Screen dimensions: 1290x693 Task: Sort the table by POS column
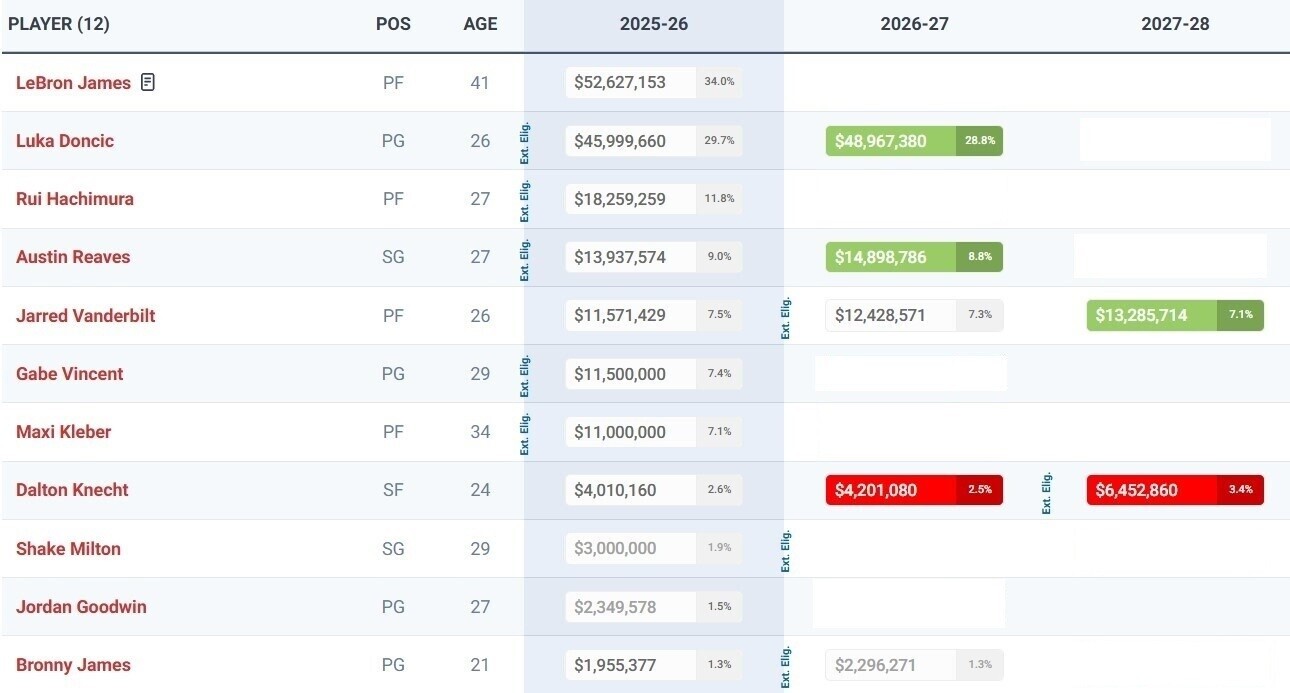tap(393, 24)
